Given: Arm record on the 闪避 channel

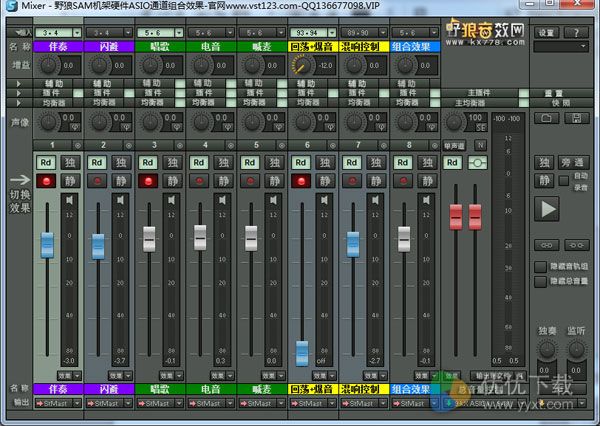Looking at the screenshot, I should tap(97, 181).
